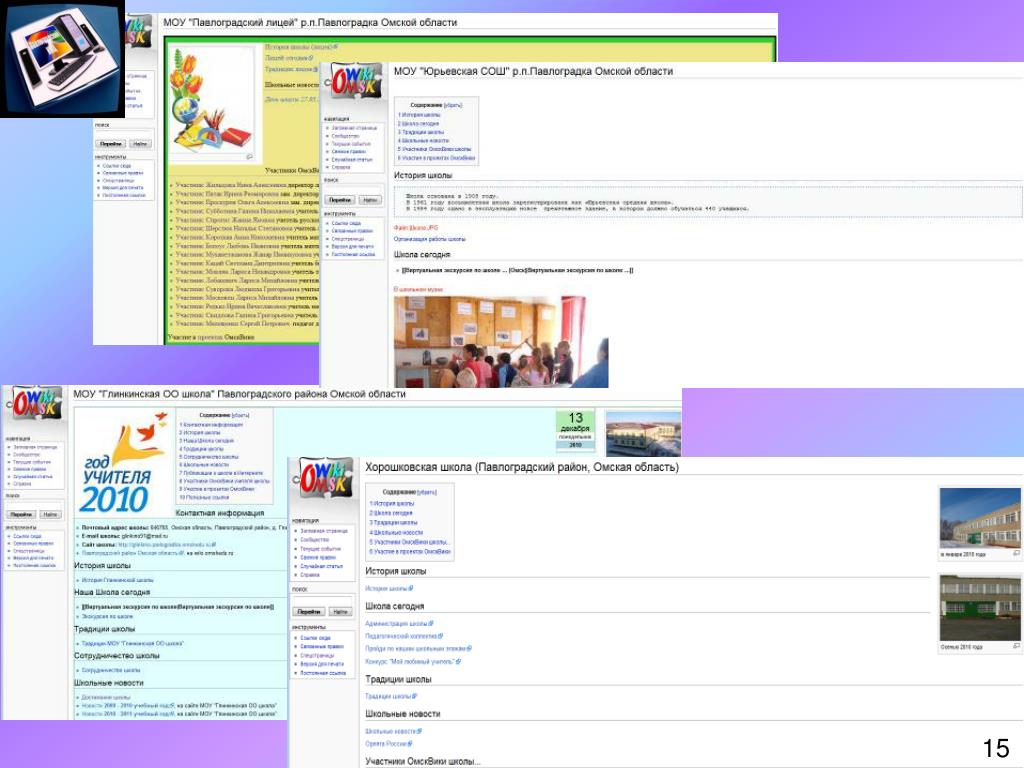Image resolution: width=1024 pixels, height=768 pixels.
Task: Hide the contents box on Хорошковская школа page
Action: 427,492
